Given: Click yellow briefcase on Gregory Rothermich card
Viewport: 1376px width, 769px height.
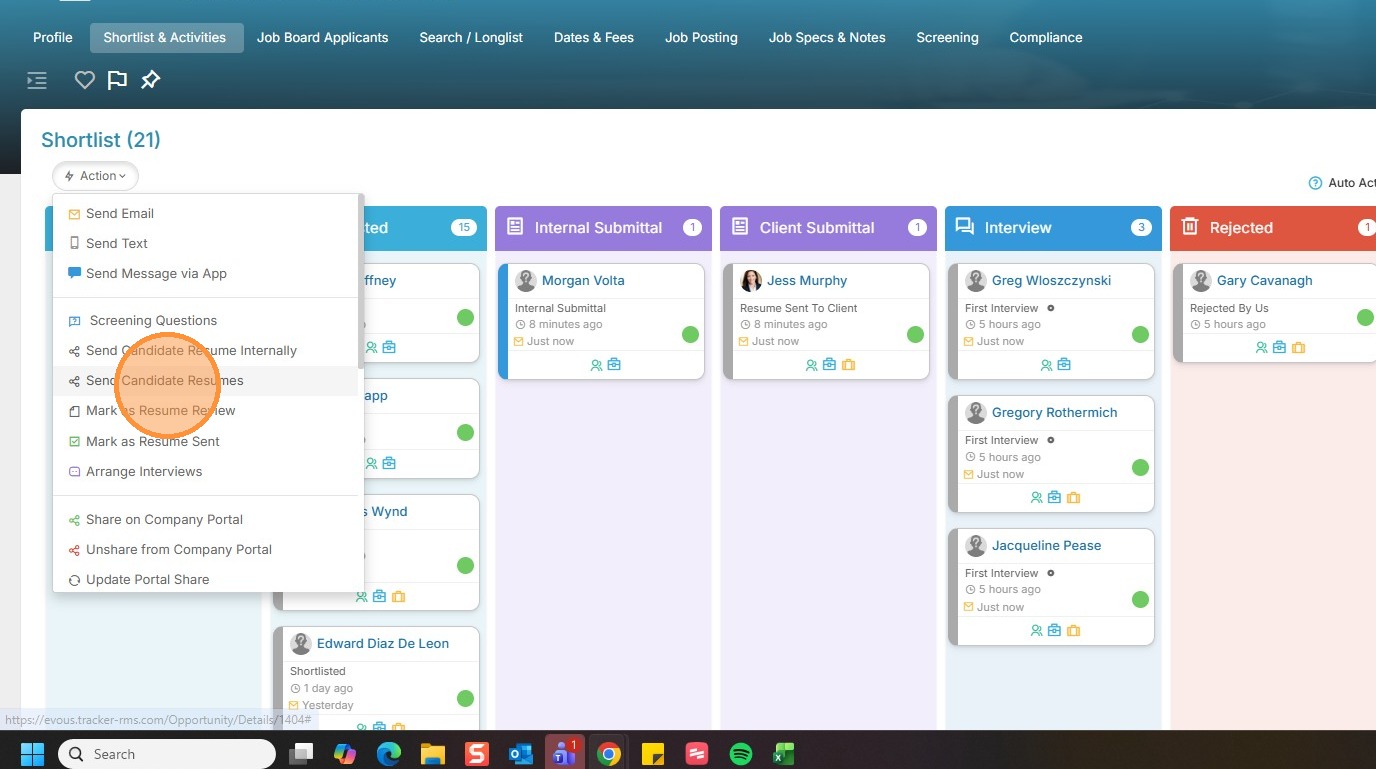Looking at the screenshot, I should (1074, 498).
